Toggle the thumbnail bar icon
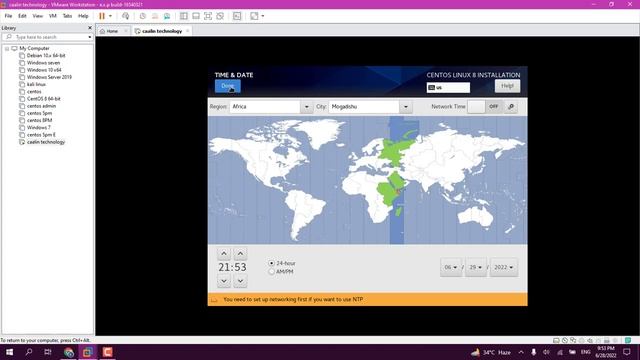 [196, 16]
